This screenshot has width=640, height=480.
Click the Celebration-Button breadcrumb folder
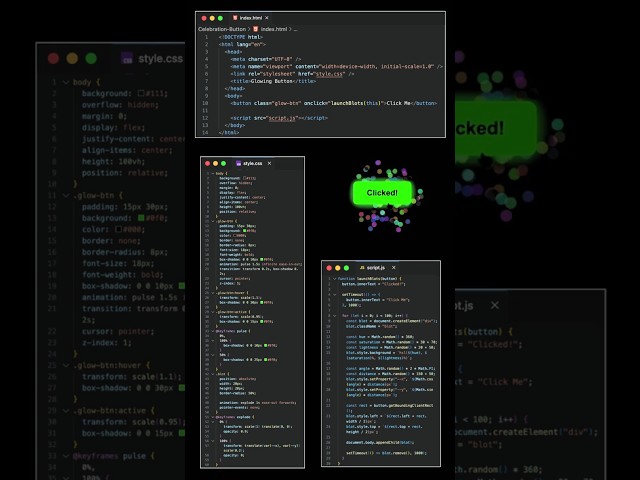click(x=222, y=29)
